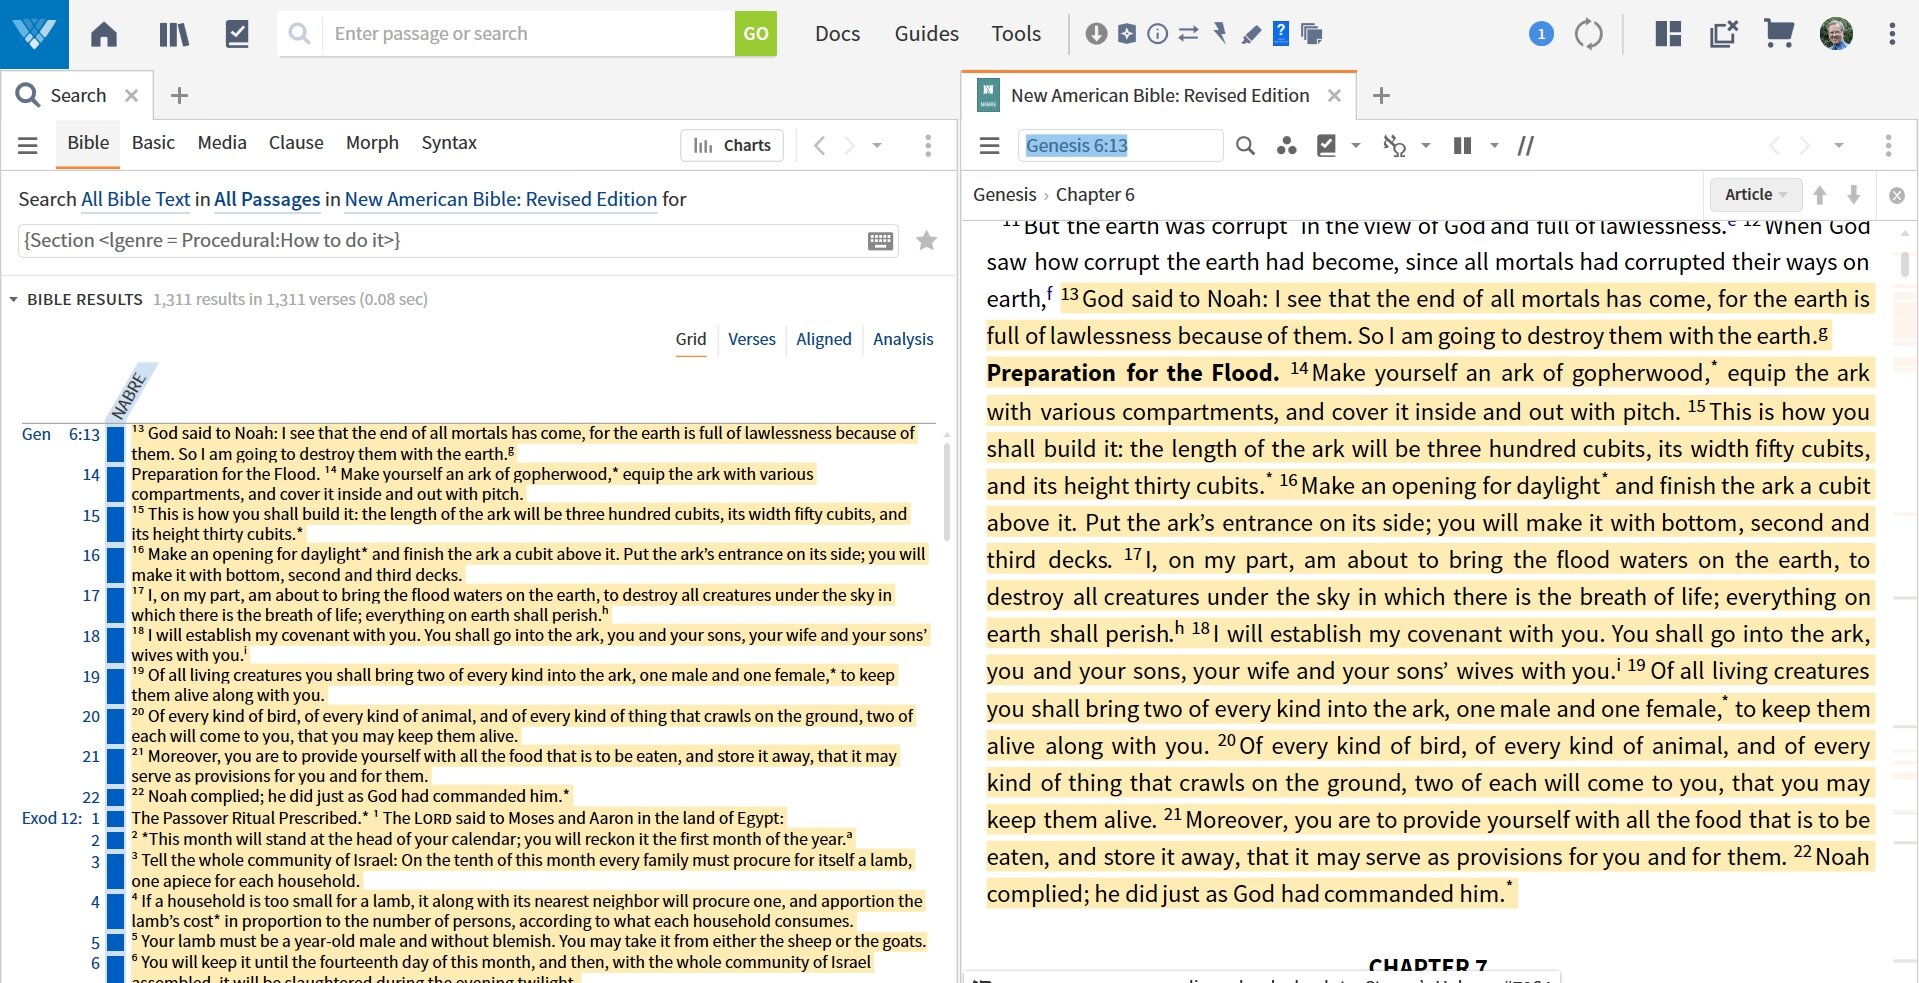Switch to the Media search tab
This screenshot has width=1919, height=983.
222,143
